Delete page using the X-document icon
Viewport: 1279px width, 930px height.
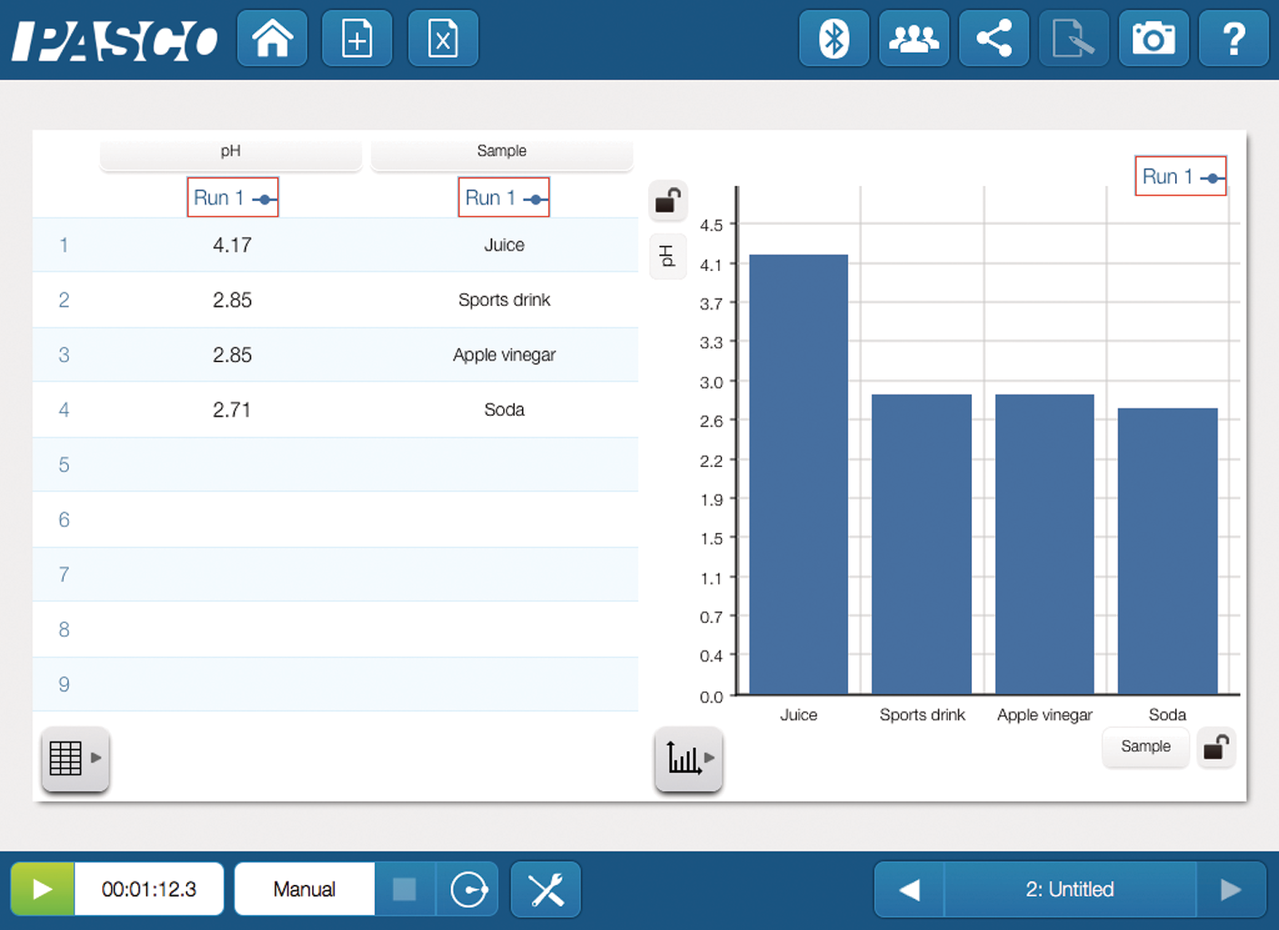(x=443, y=39)
